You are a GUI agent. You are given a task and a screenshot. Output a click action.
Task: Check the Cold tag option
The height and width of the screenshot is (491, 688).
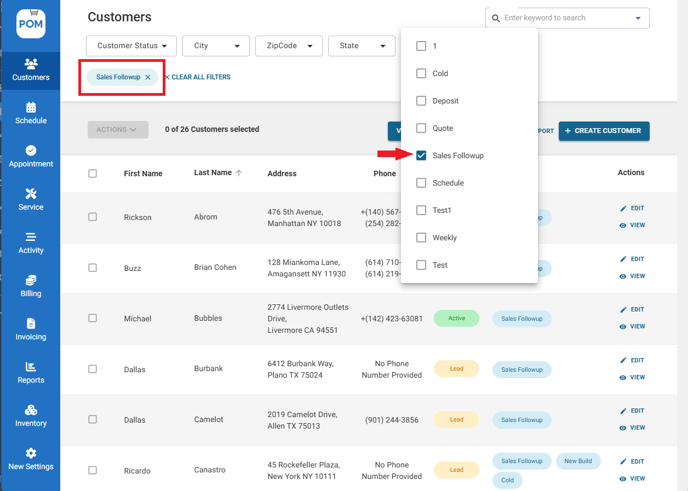point(421,73)
